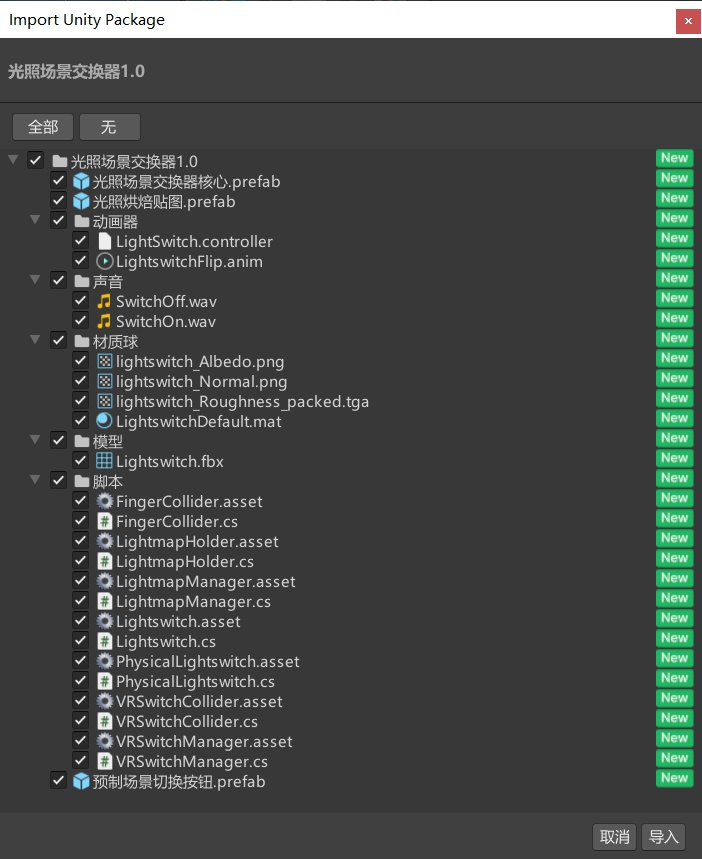
Task: Click the folder icon of 动画器
Action: (x=82, y=221)
